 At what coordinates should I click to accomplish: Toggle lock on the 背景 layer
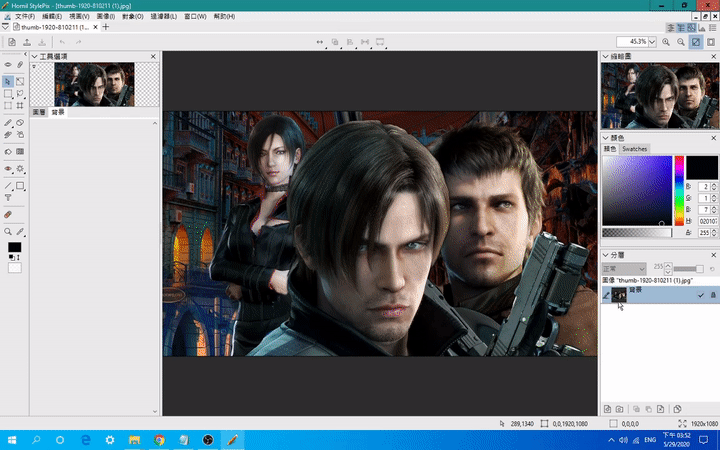click(x=713, y=295)
